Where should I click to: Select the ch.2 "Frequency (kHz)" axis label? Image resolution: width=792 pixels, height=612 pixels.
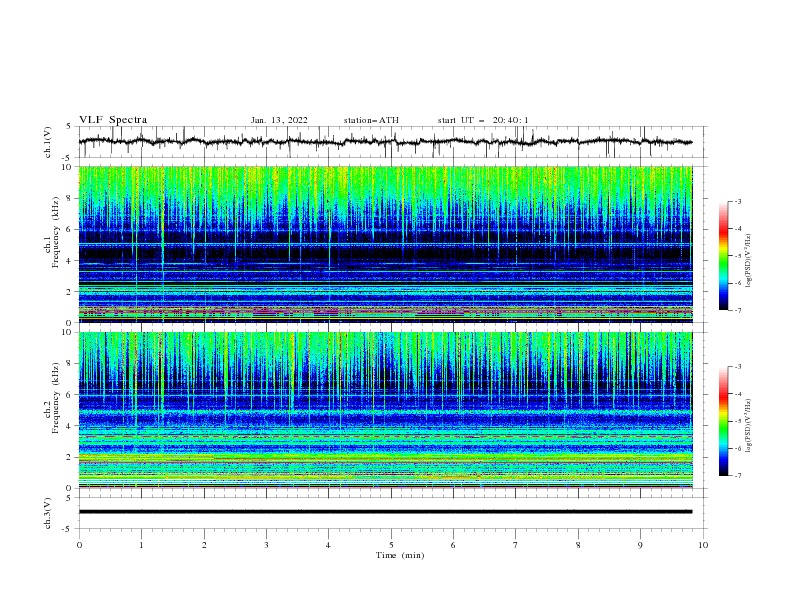point(55,398)
